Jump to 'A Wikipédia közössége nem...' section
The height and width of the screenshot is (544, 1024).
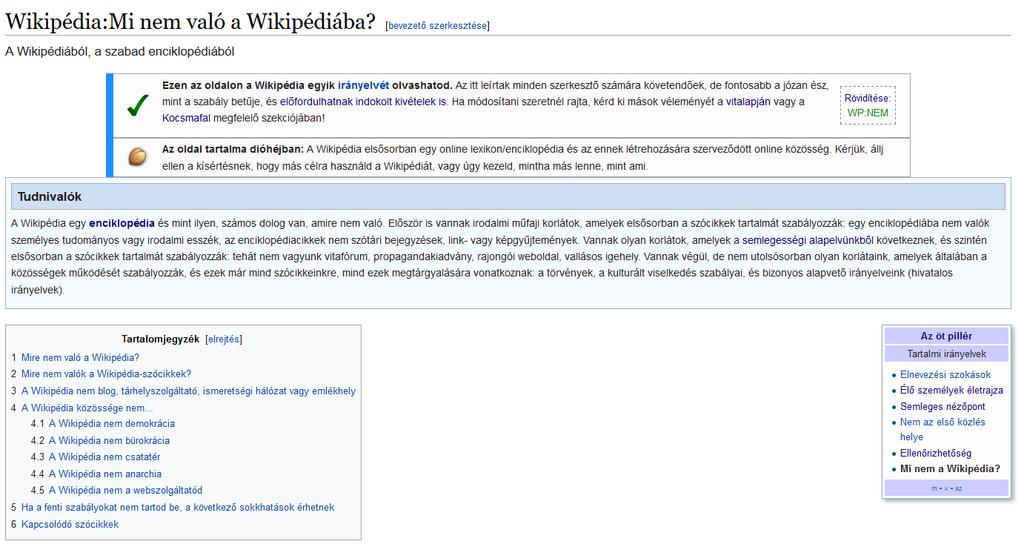click(x=87, y=408)
